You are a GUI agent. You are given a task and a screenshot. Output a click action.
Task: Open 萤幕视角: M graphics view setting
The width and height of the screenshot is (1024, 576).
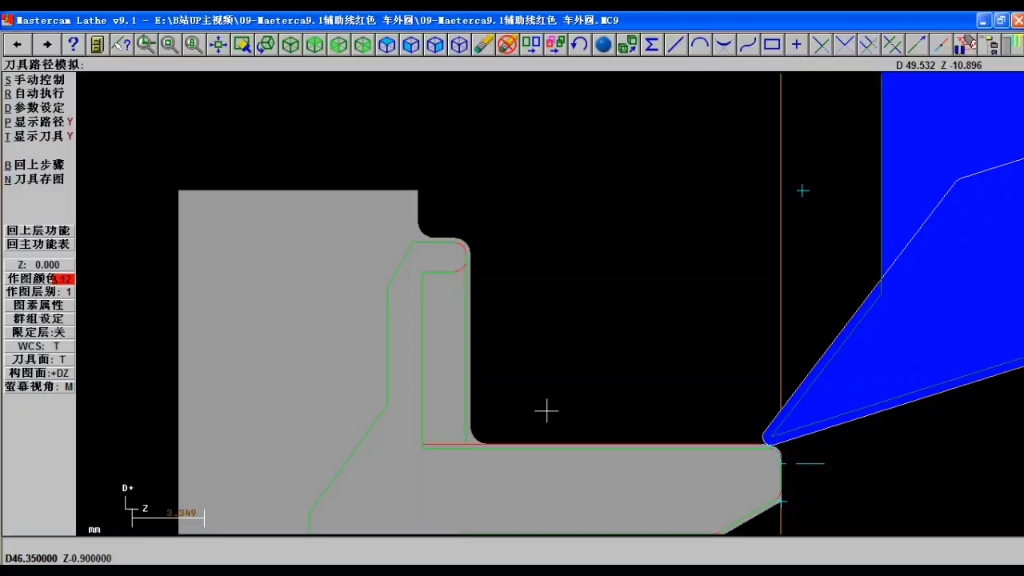tap(39, 387)
